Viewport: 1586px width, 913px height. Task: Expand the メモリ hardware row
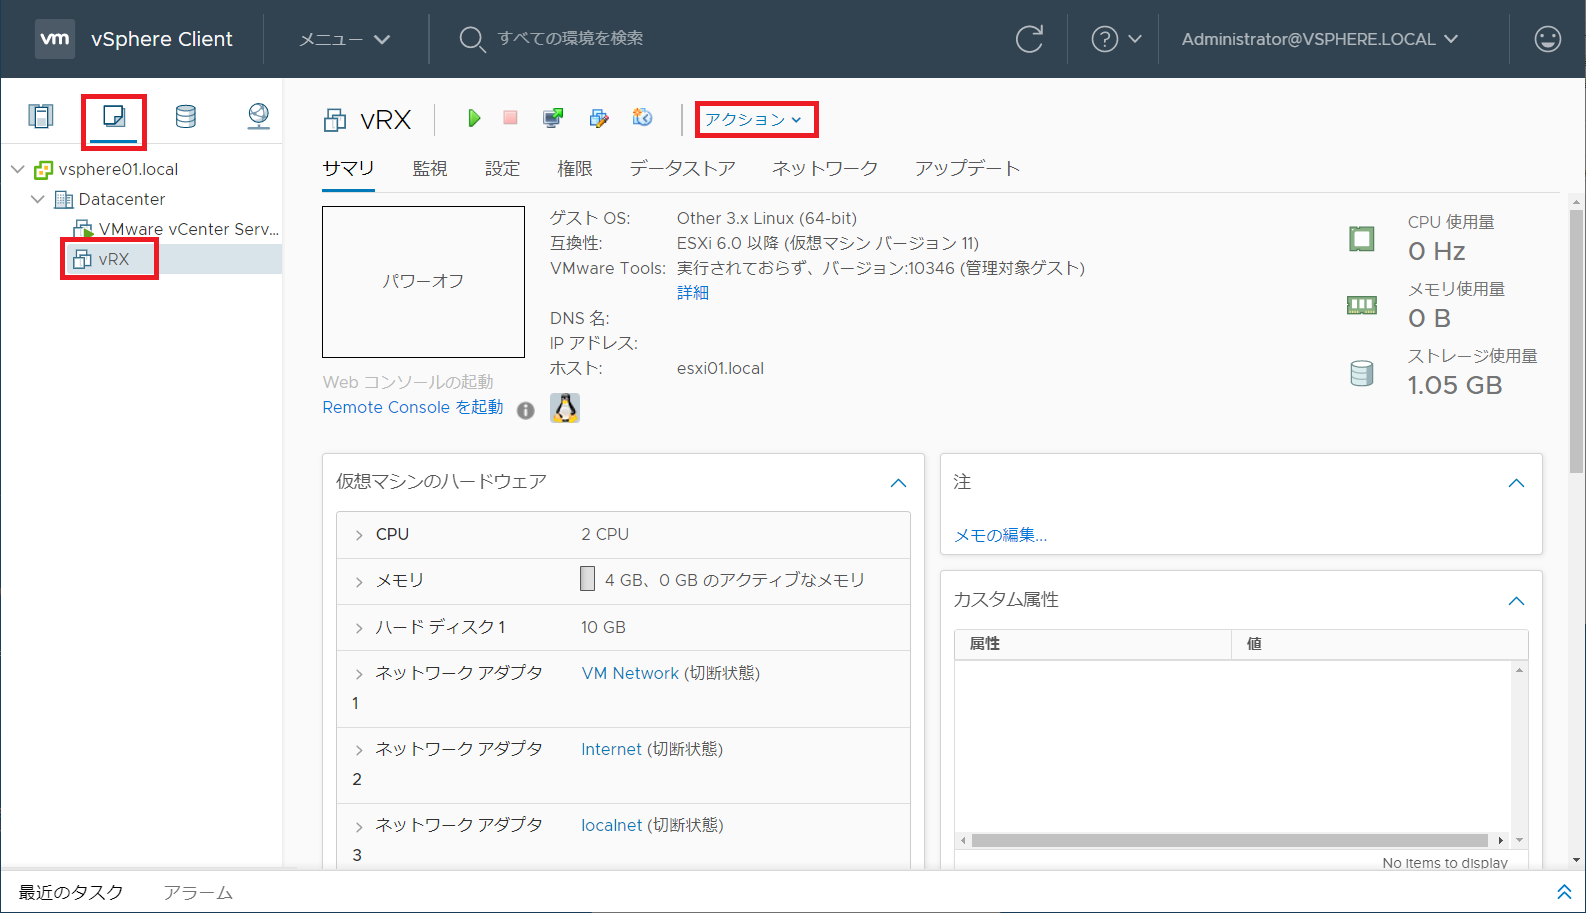[x=359, y=581]
